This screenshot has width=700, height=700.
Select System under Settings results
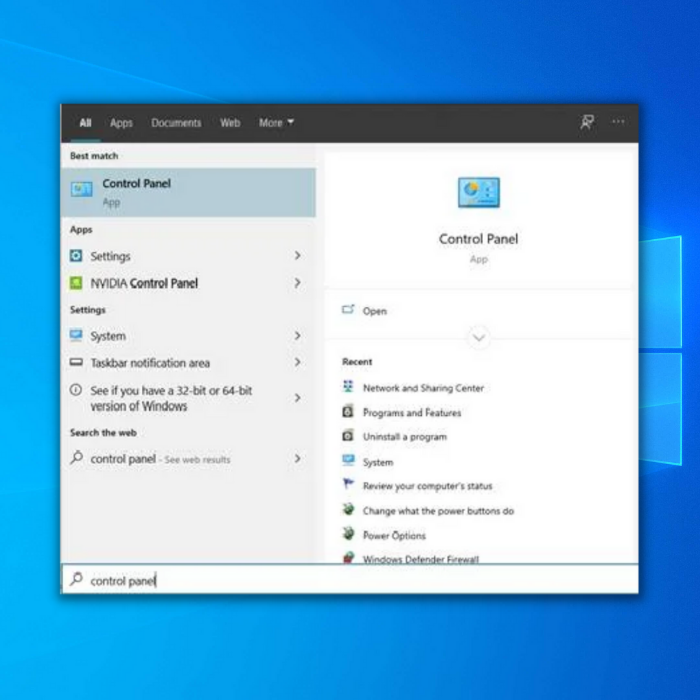[188, 336]
